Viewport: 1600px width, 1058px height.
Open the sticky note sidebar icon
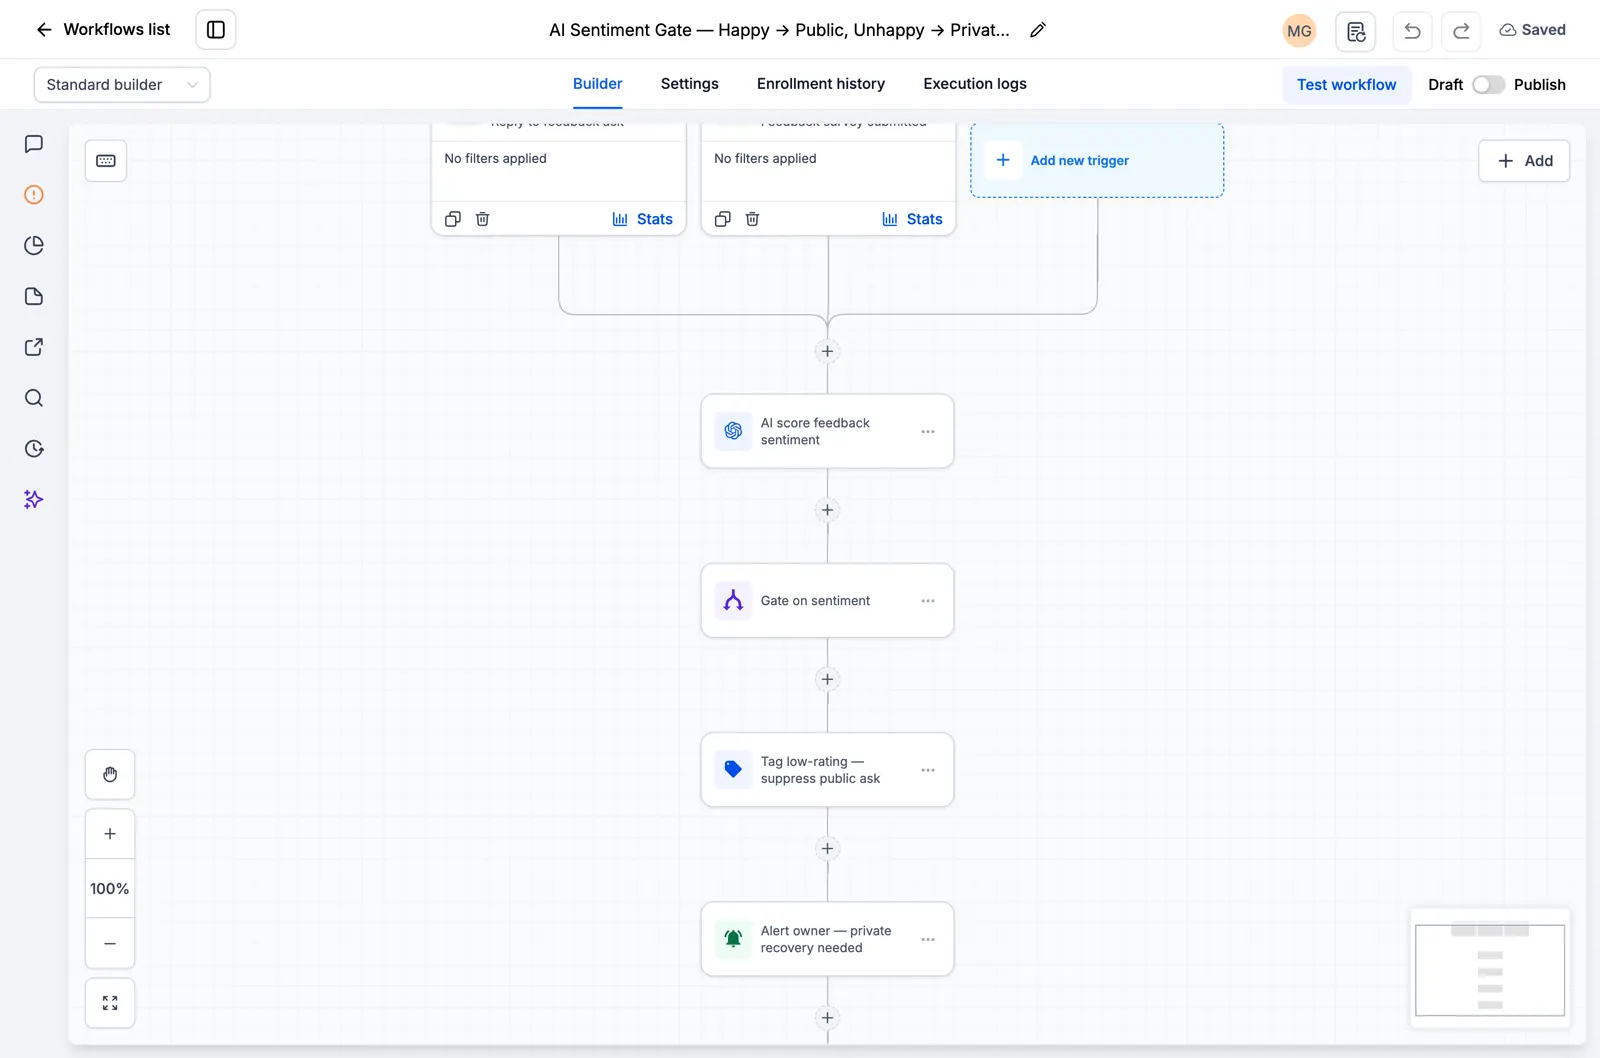pyautogui.click(x=34, y=297)
